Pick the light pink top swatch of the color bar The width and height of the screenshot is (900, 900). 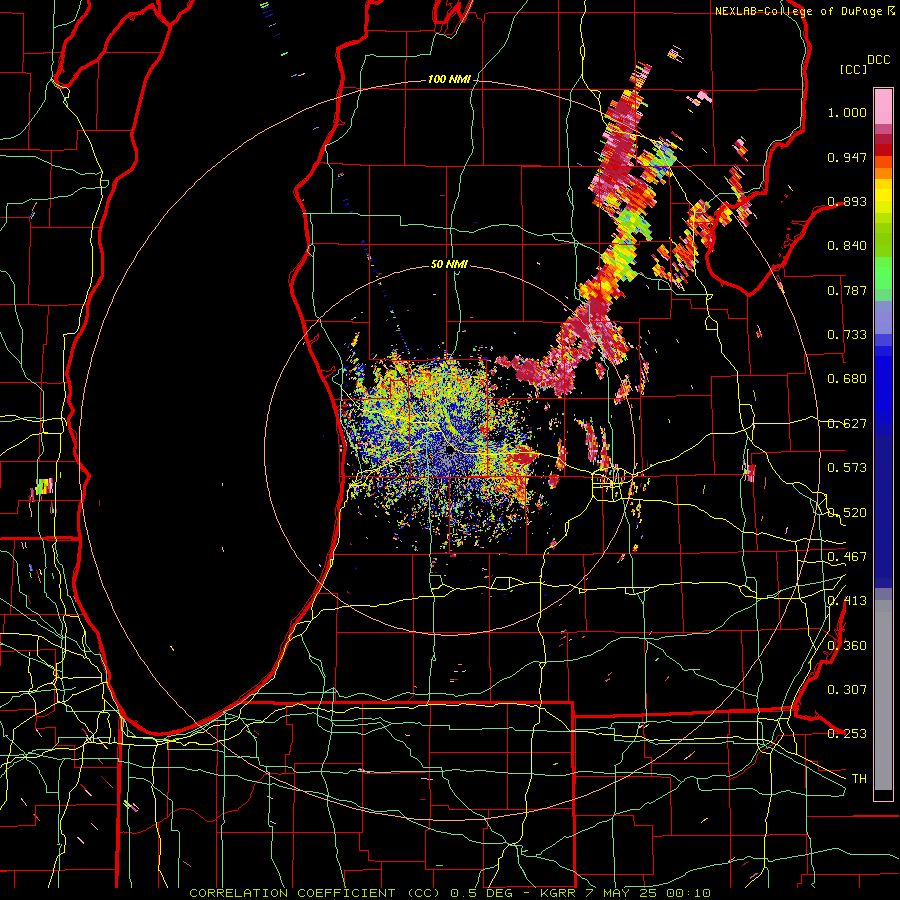[883, 106]
